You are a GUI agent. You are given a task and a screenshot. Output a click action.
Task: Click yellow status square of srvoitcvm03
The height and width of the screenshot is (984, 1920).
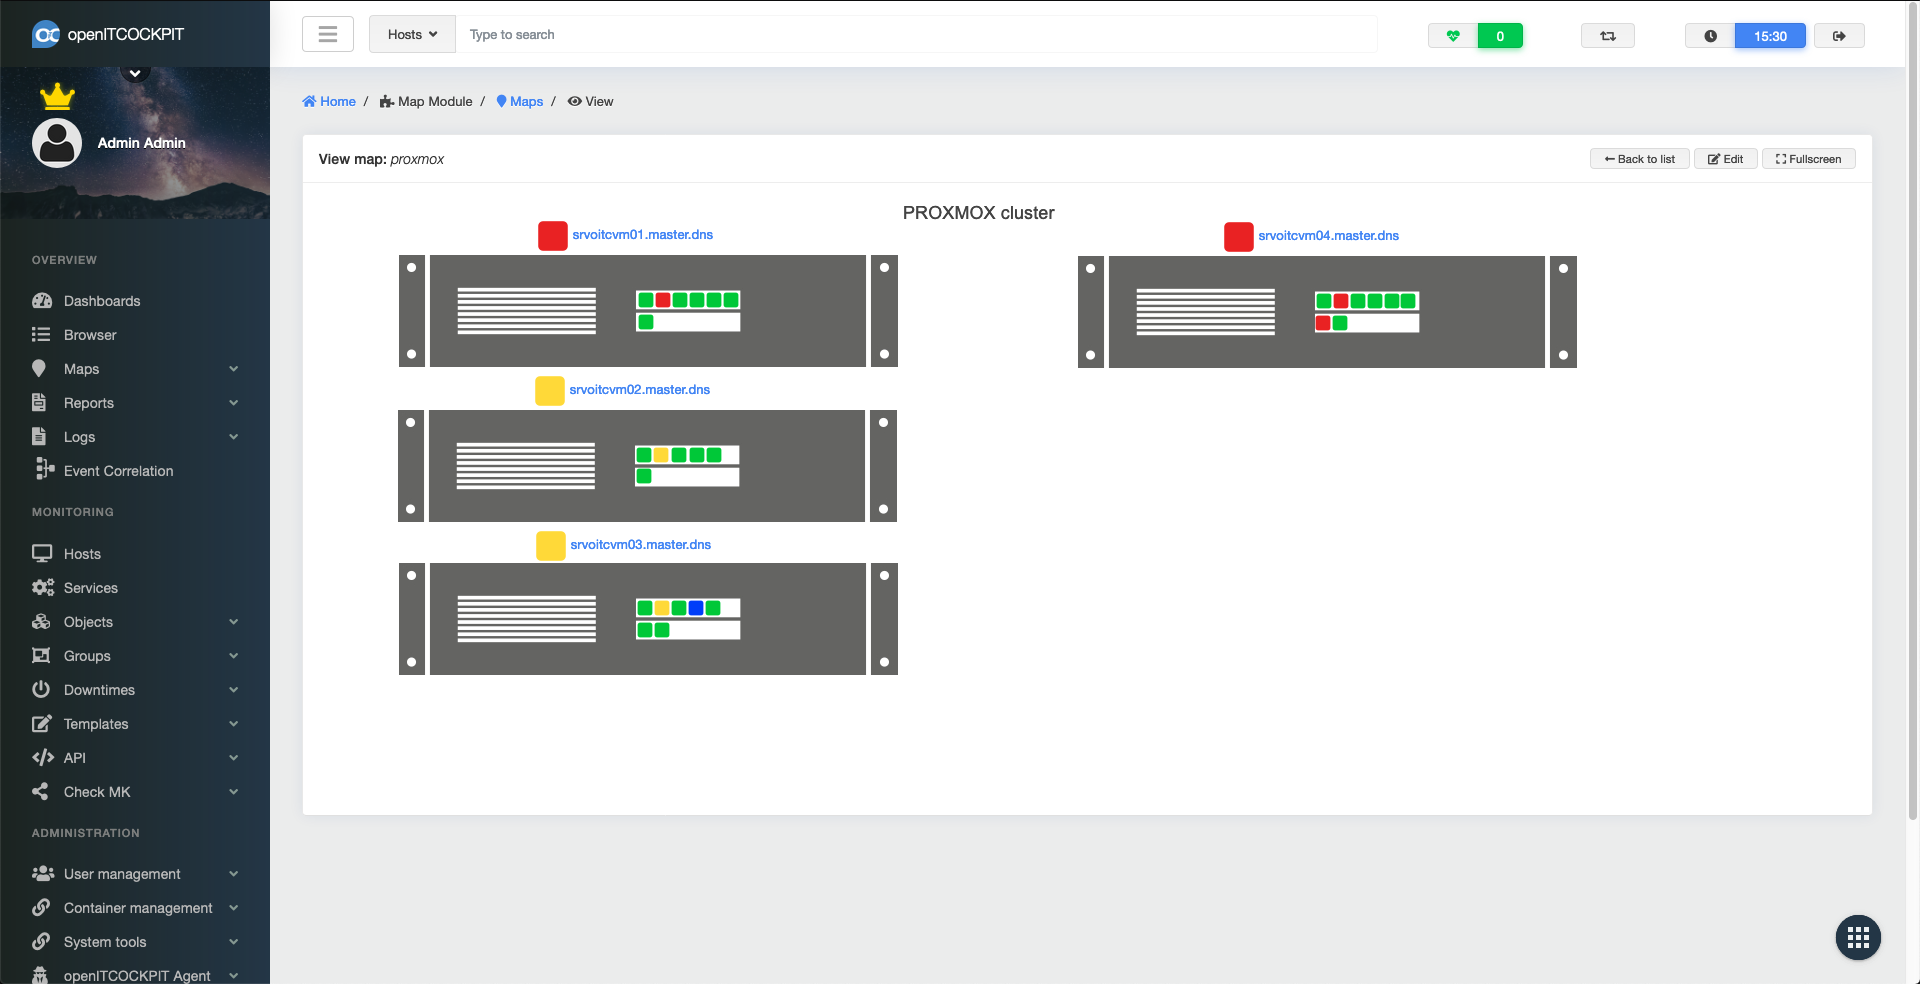[551, 546]
